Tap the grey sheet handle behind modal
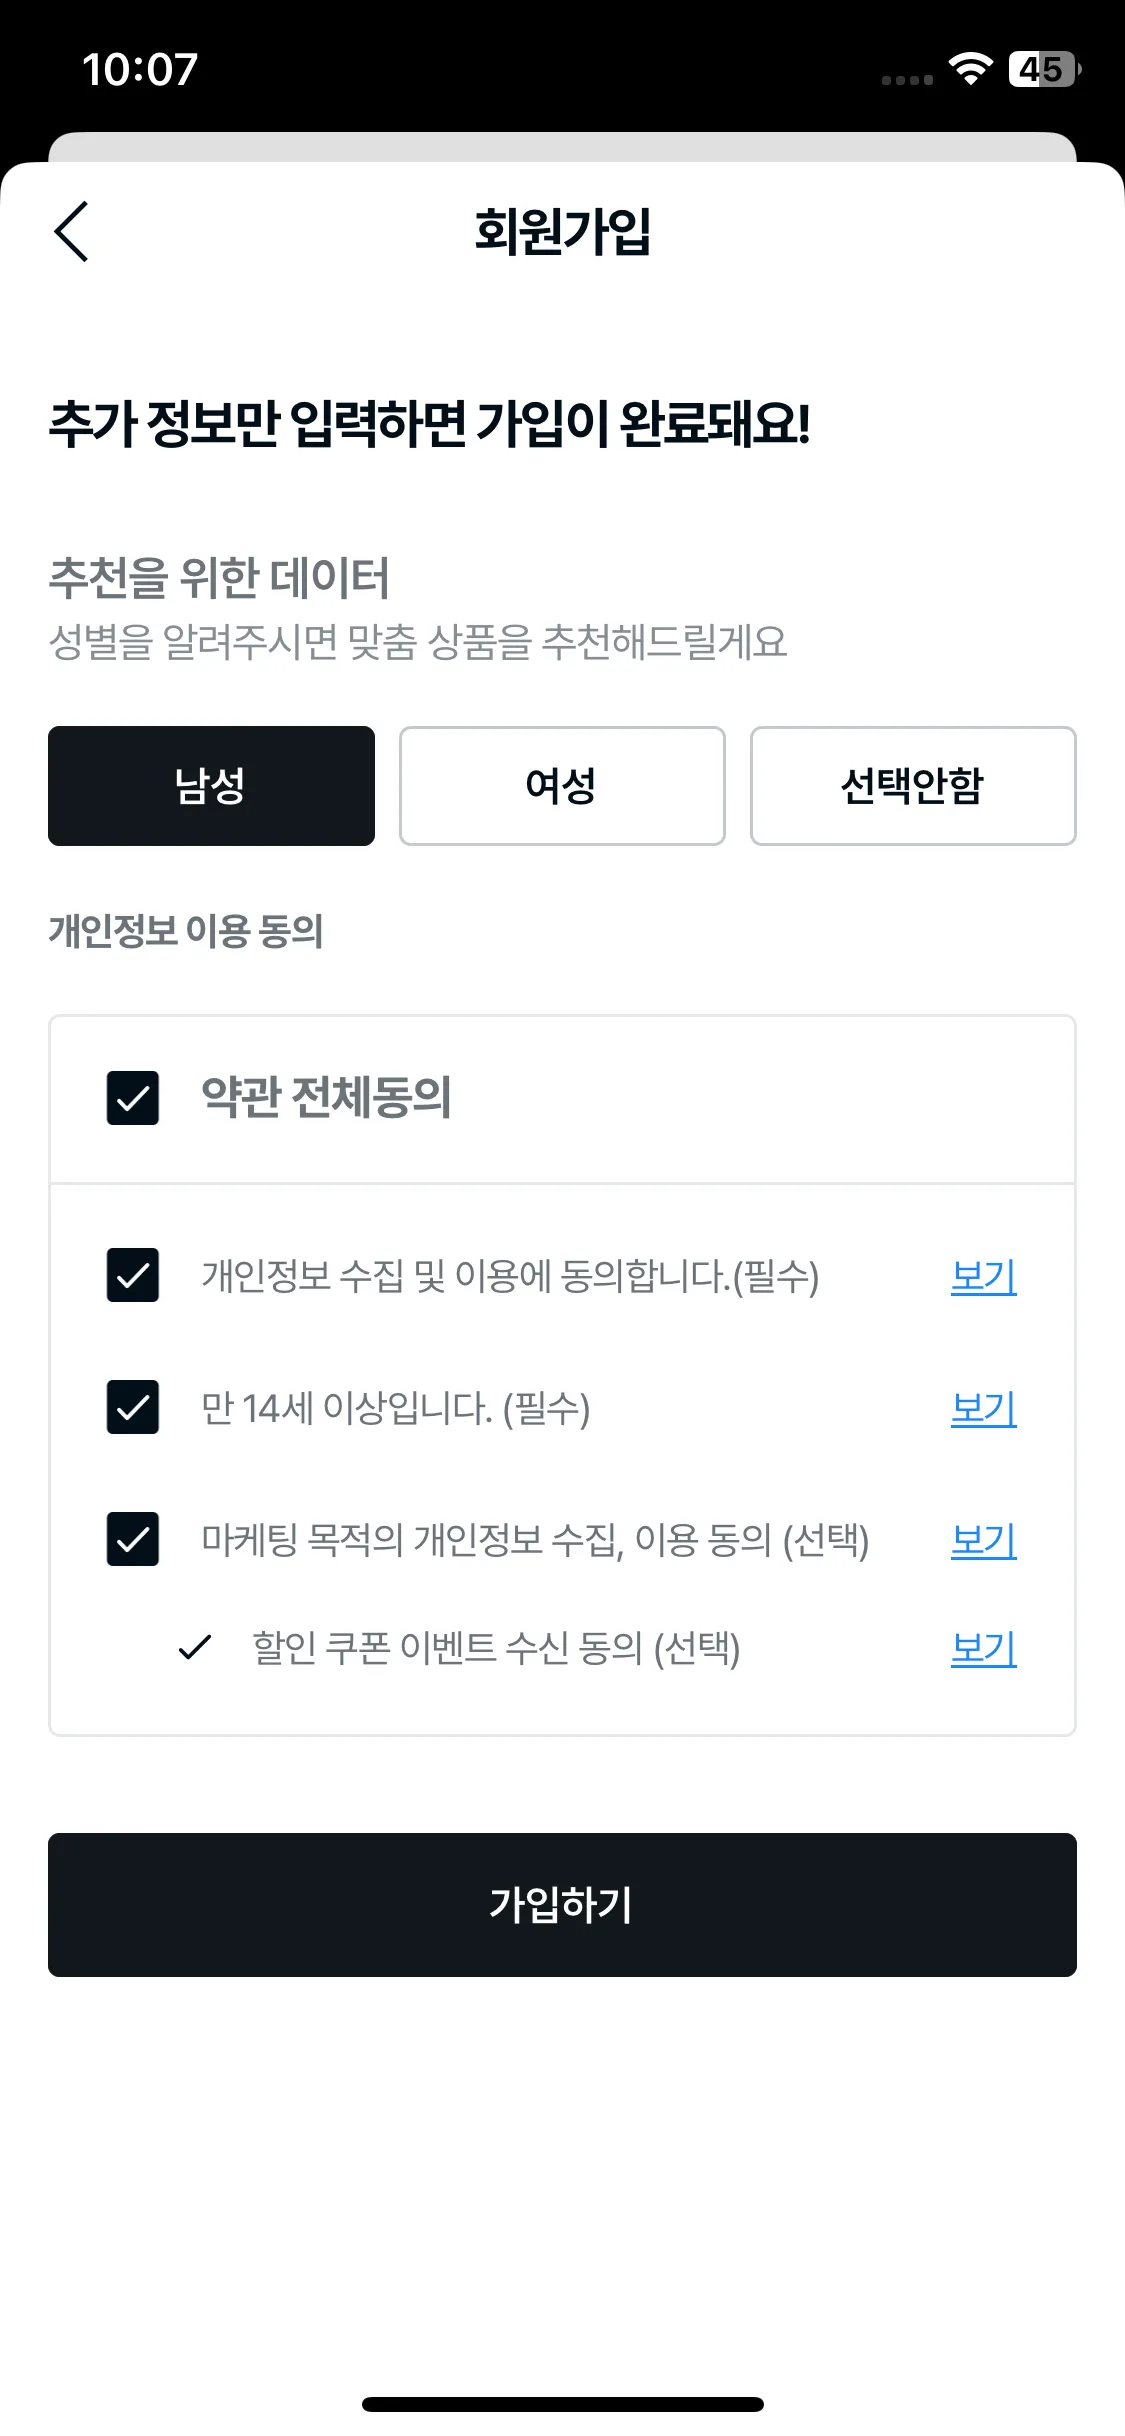 pos(562,147)
